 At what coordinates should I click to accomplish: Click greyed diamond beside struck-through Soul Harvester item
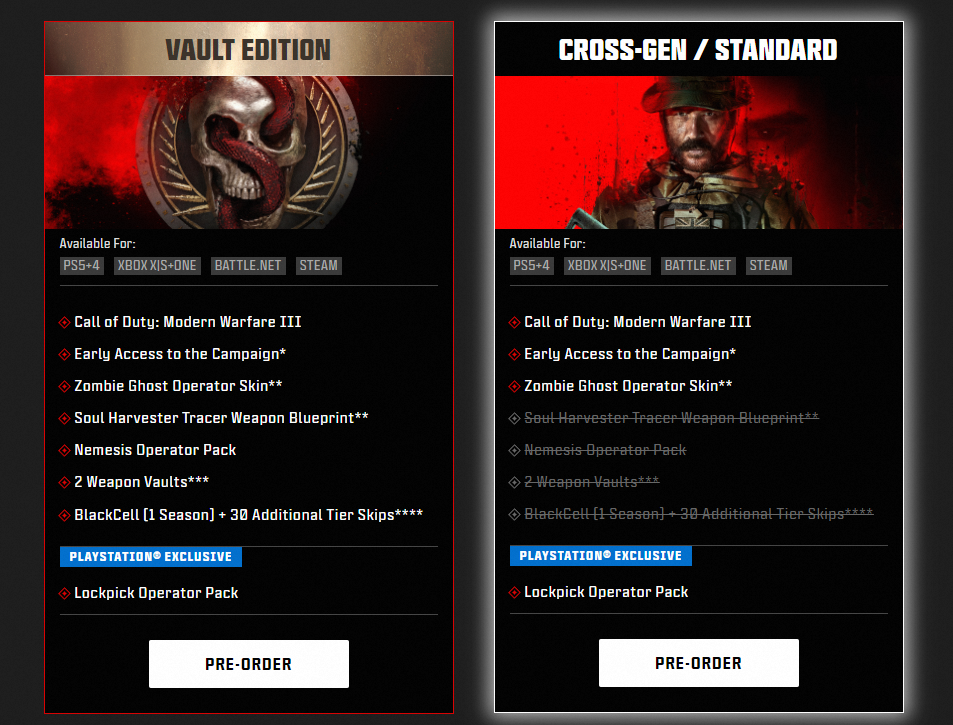tap(514, 418)
